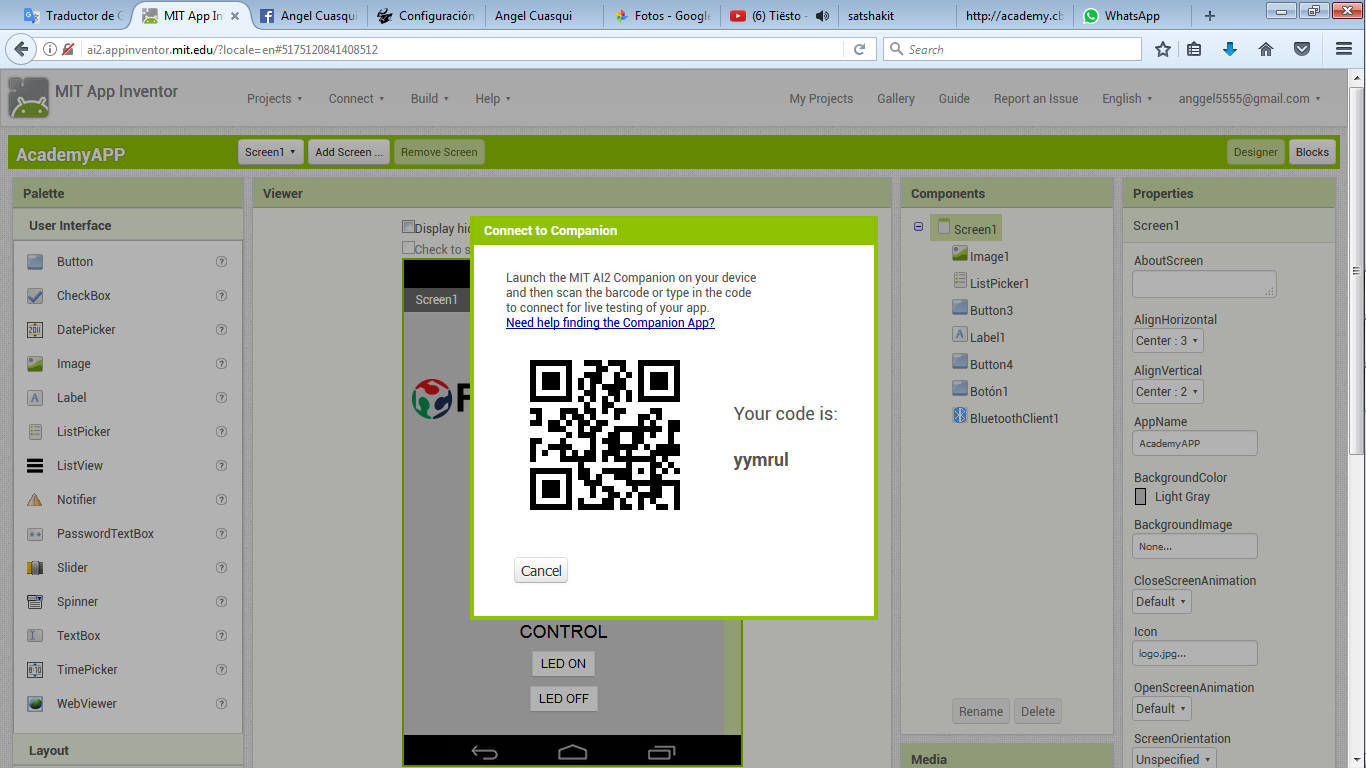Edit the AppName field AcademyAPP
The image size is (1366, 768).
pyautogui.click(x=1195, y=443)
